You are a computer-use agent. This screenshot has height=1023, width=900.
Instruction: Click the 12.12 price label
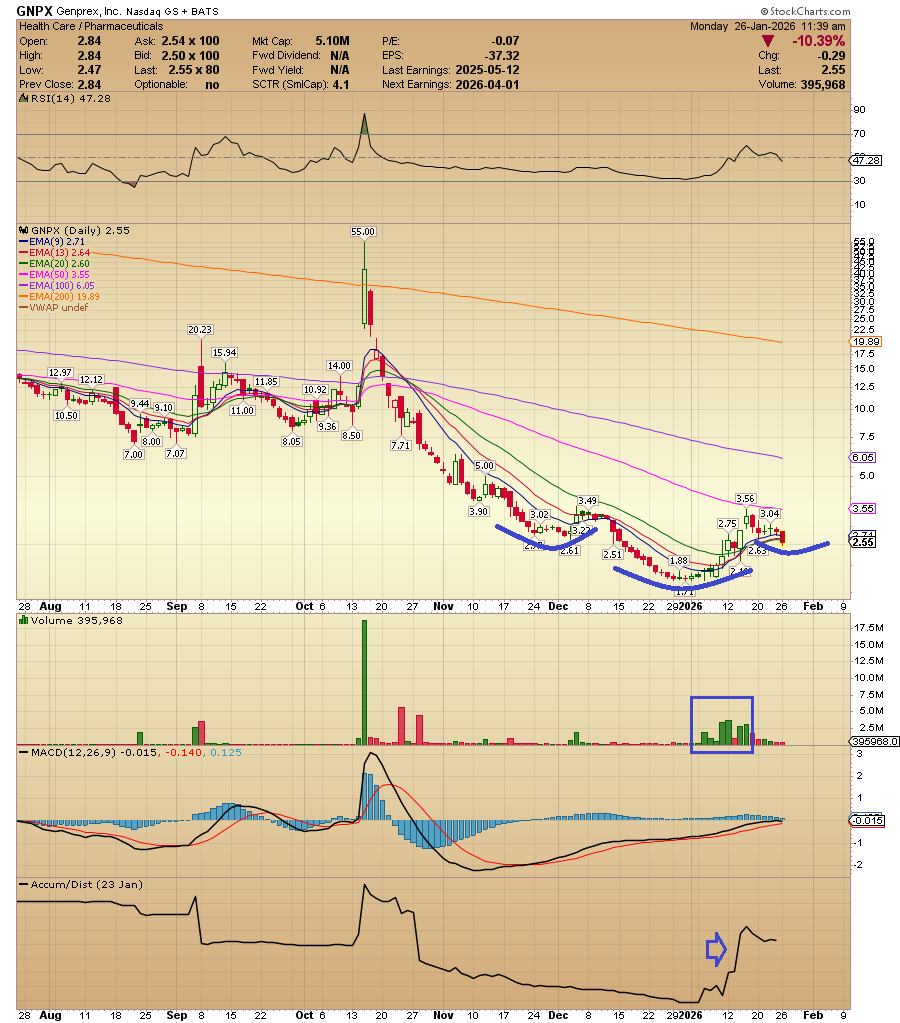pos(91,380)
